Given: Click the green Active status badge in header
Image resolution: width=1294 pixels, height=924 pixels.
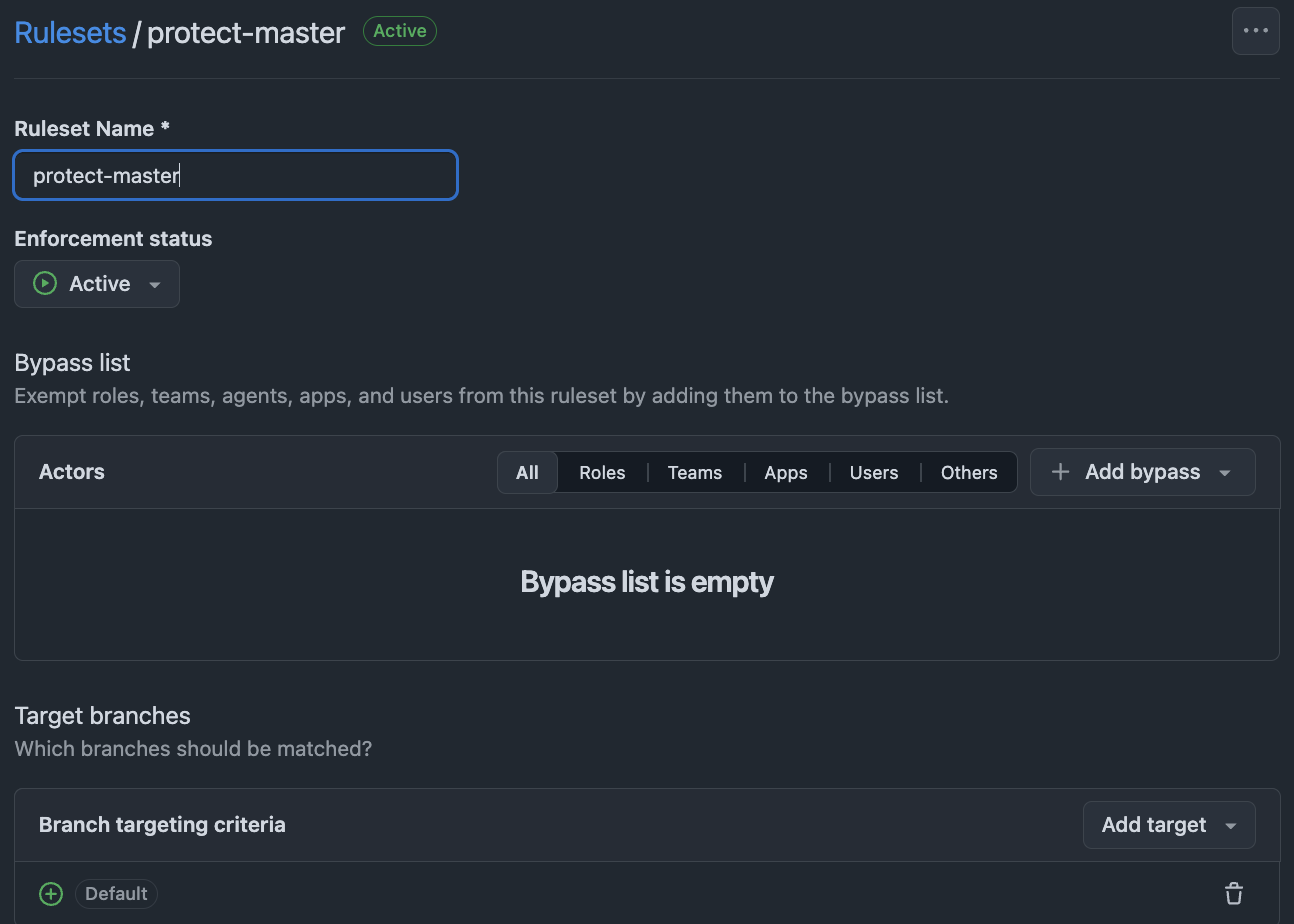Looking at the screenshot, I should pyautogui.click(x=400, y=31).
